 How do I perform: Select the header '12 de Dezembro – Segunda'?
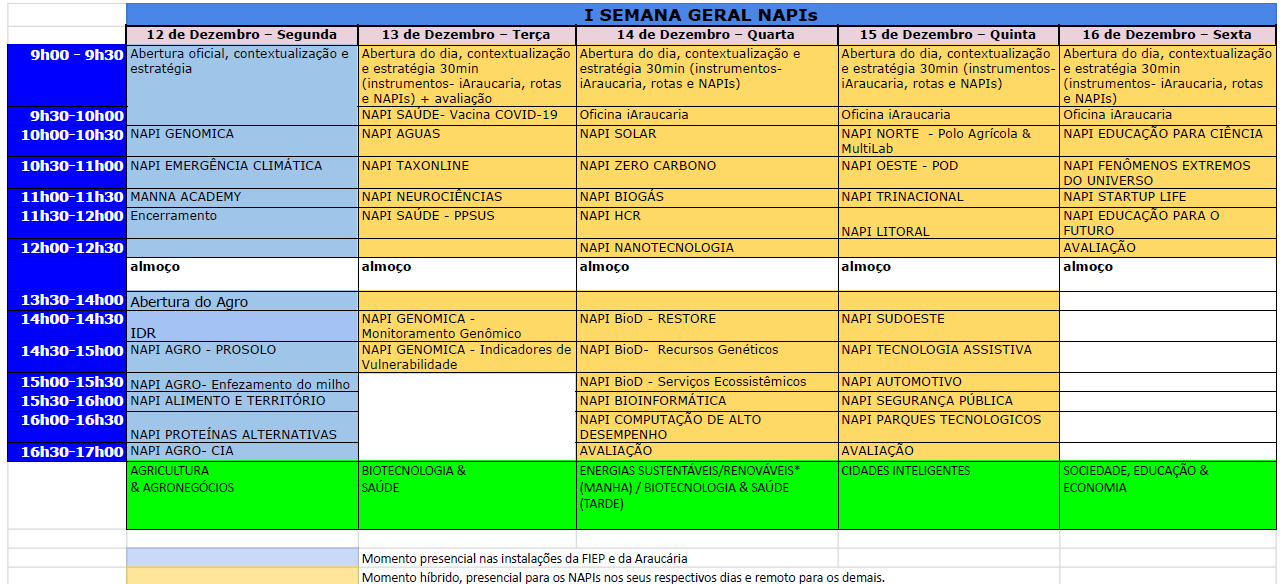coord(243,35)
